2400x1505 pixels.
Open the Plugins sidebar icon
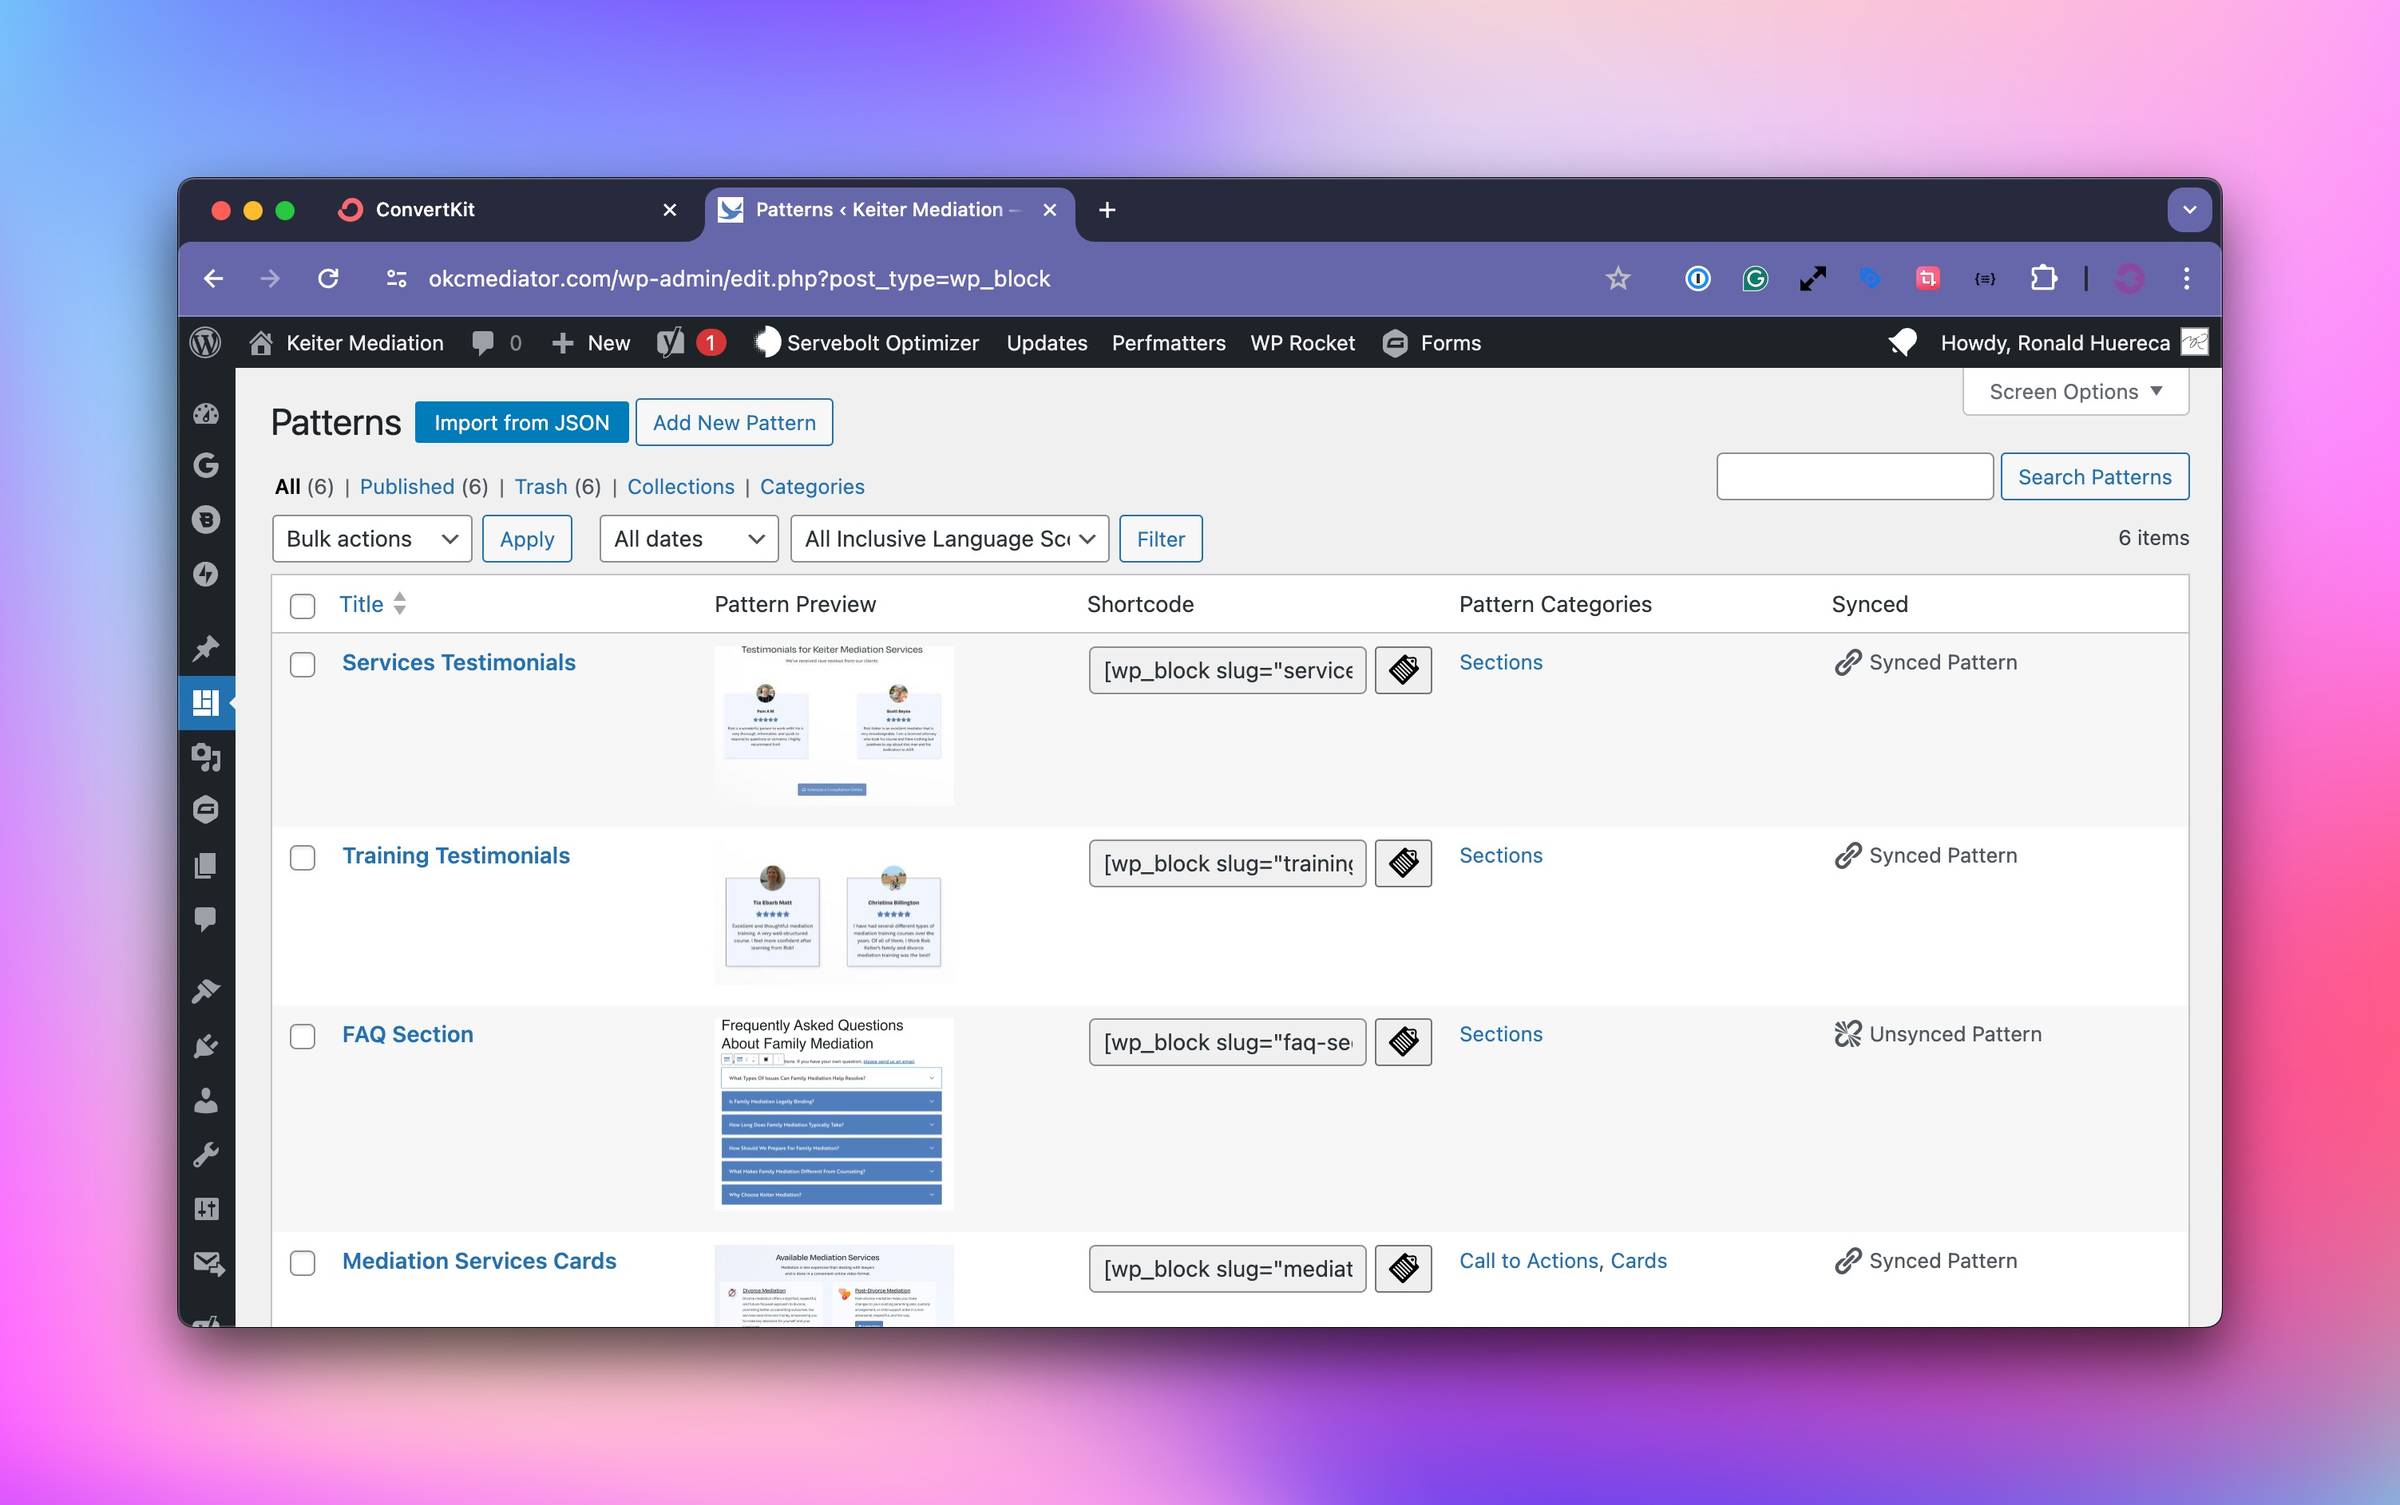click(x=206, y=1046)
